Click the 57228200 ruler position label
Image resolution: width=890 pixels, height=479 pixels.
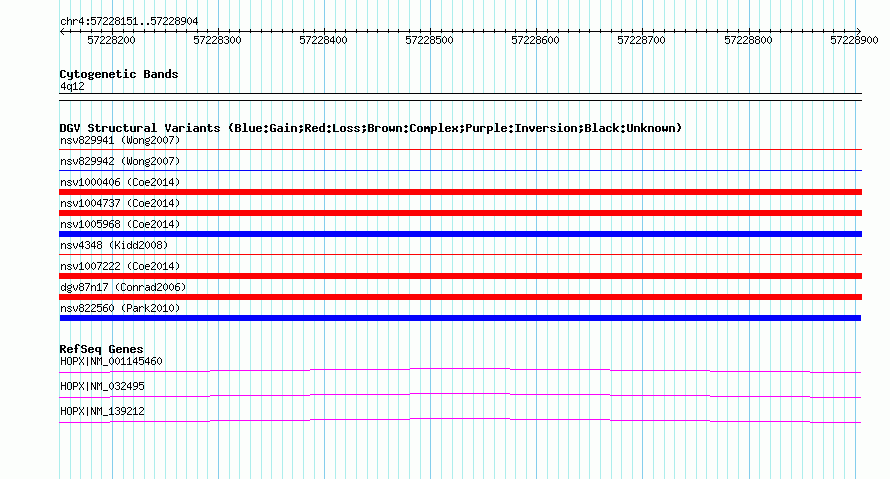pos(111,40)
